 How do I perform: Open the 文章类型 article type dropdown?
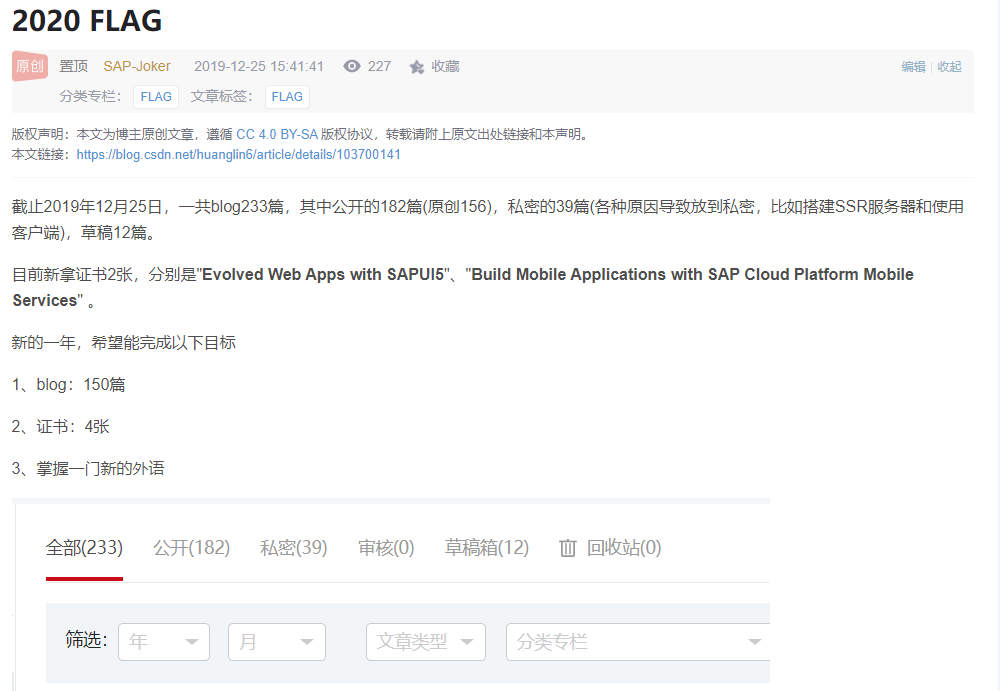tap(426, 642)
